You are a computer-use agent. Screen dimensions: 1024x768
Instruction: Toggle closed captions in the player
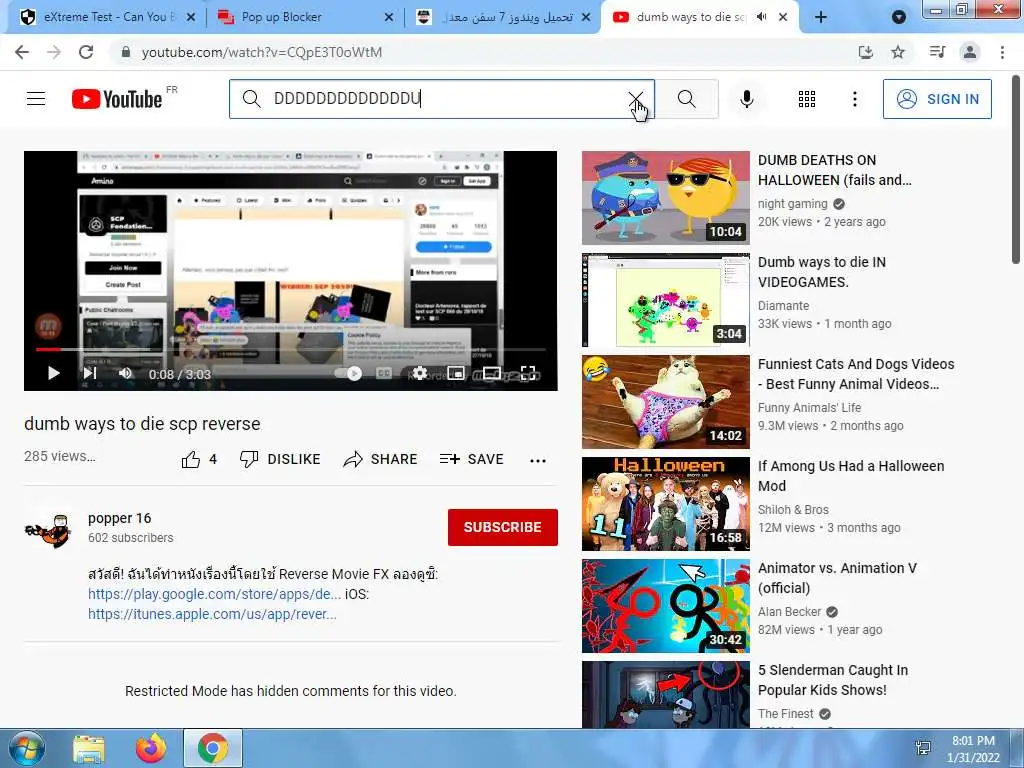(x=384, y=374)
